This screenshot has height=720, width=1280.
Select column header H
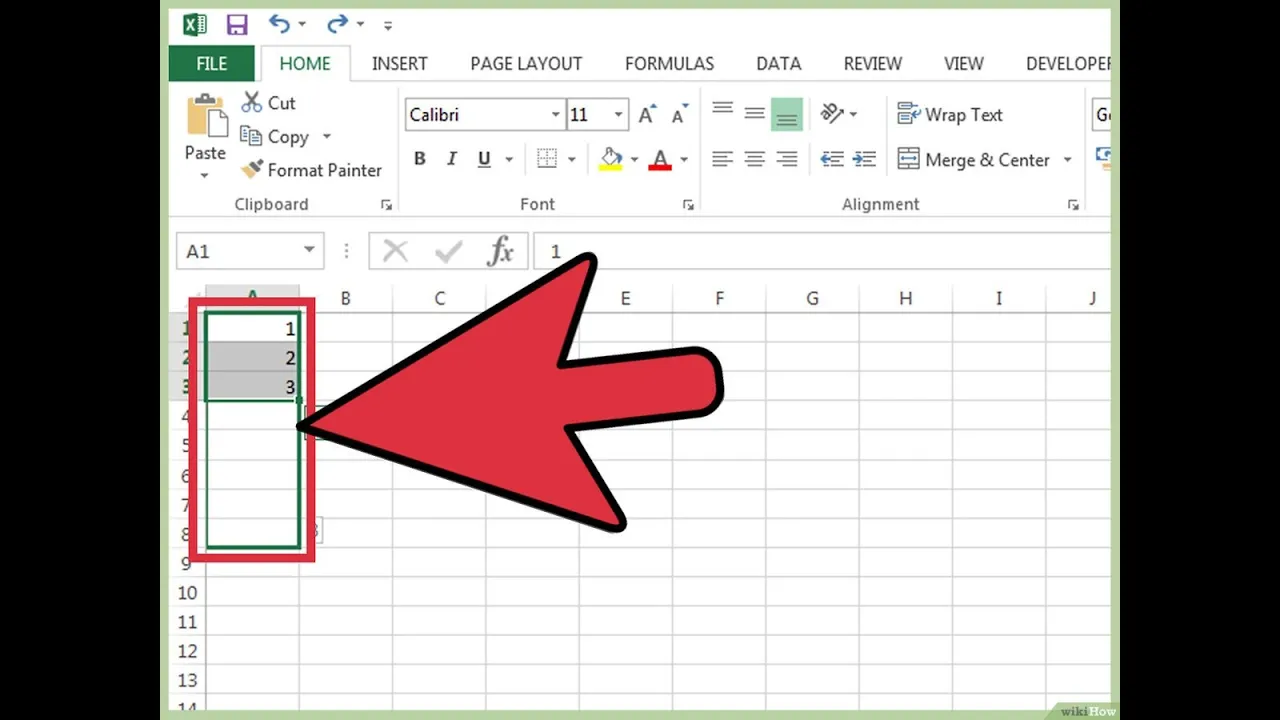point(905,298)
